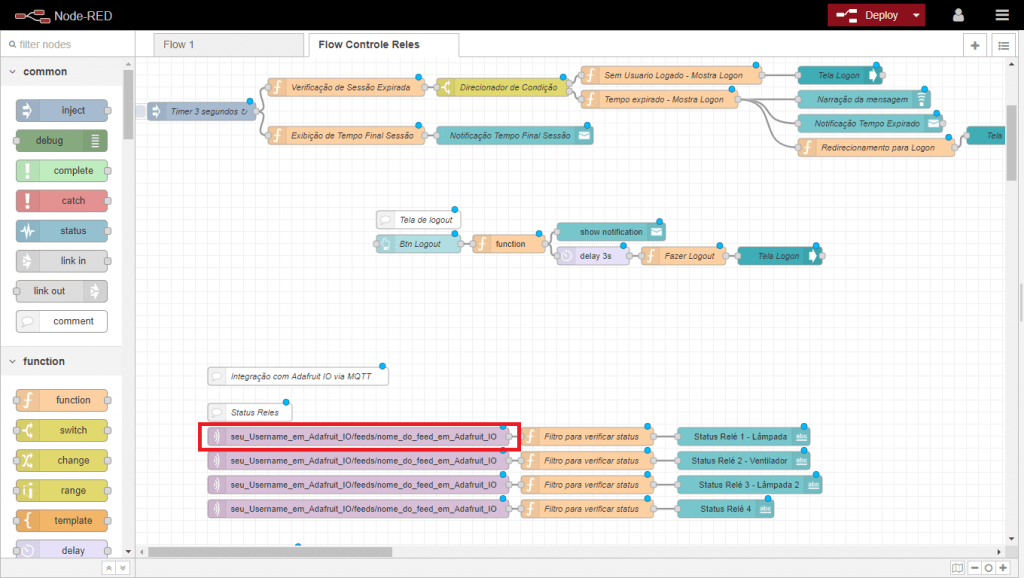Image resolution: width=1024 pixels, height=578 pixels.
Task: Select Verificação de Sessão Expirada function node
Action: point(346,87)
